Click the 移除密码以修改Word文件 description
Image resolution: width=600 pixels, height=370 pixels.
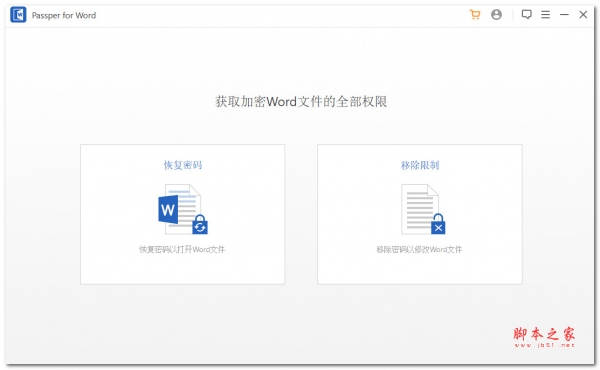[x=419, y=249]
